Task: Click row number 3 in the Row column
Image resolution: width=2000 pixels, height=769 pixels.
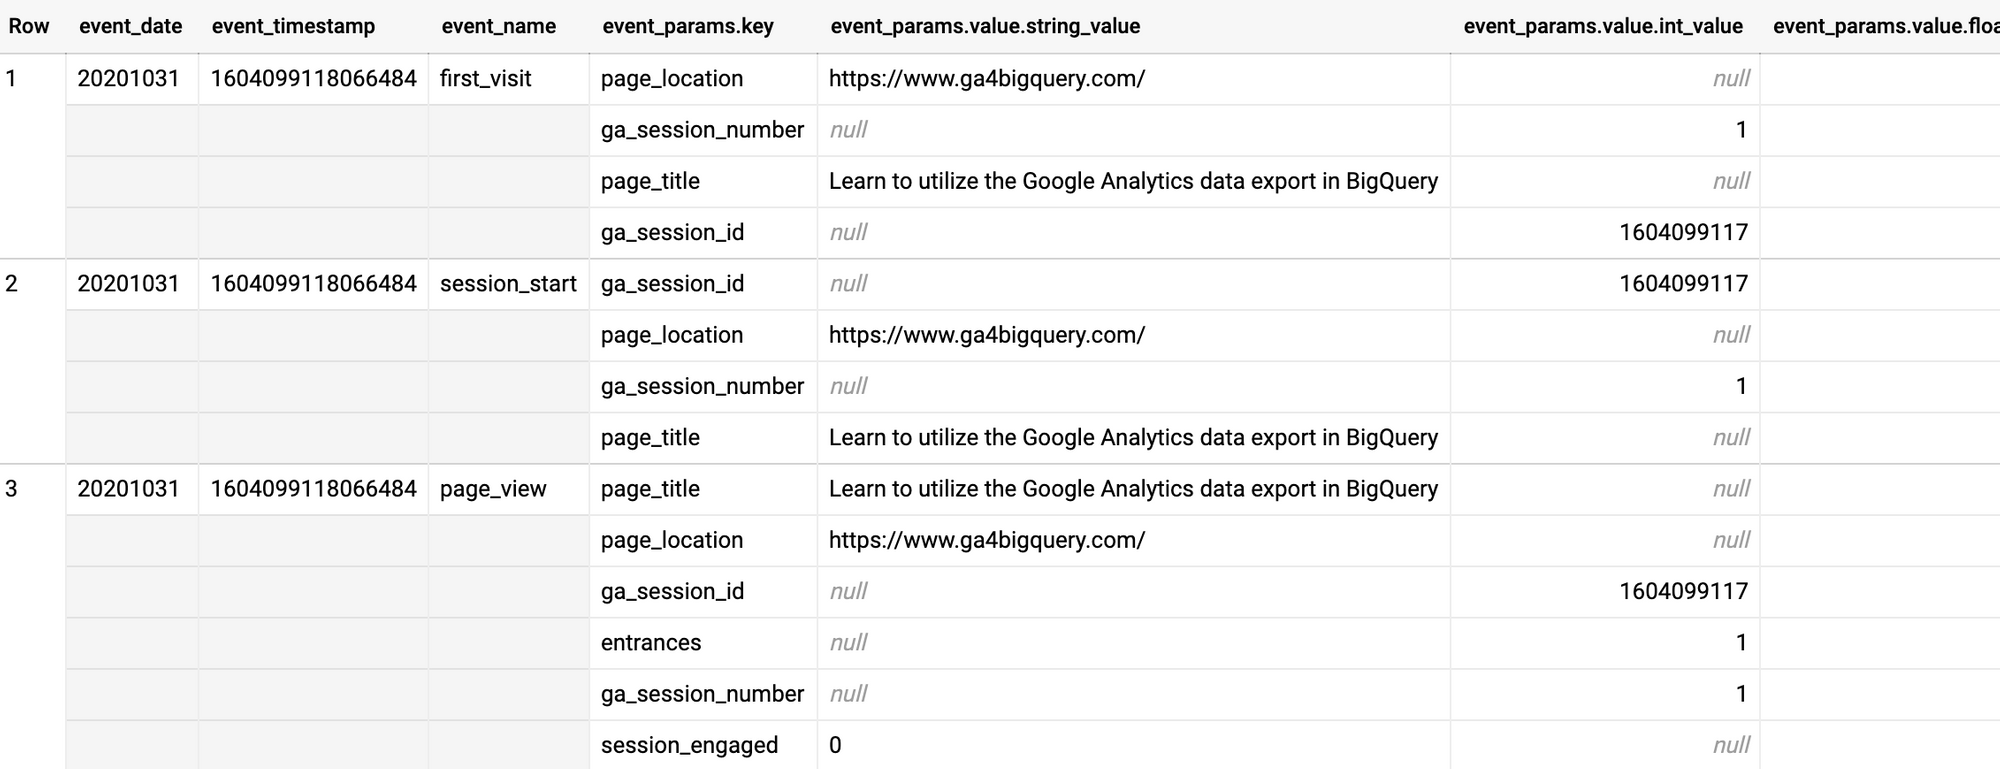Action: (12, 489)
